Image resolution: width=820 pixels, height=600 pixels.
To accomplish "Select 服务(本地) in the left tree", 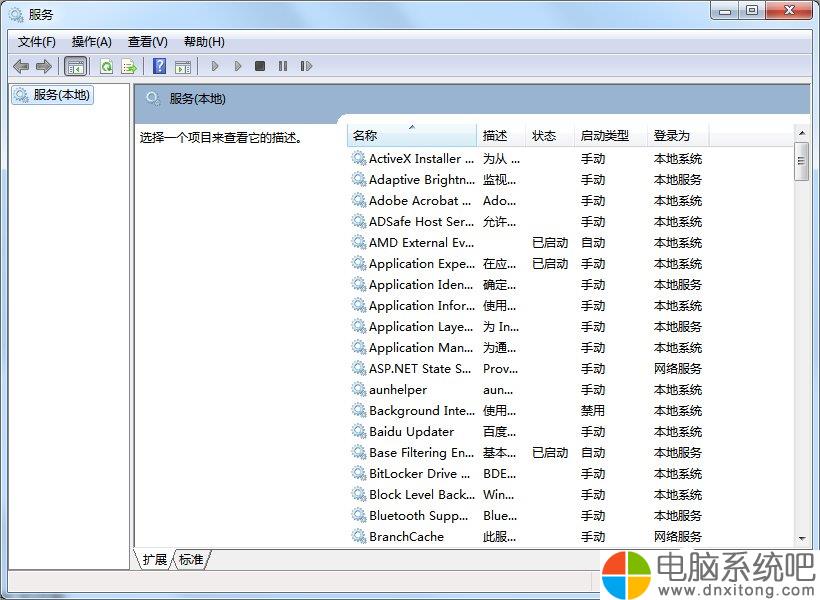I will pos(52,95).
